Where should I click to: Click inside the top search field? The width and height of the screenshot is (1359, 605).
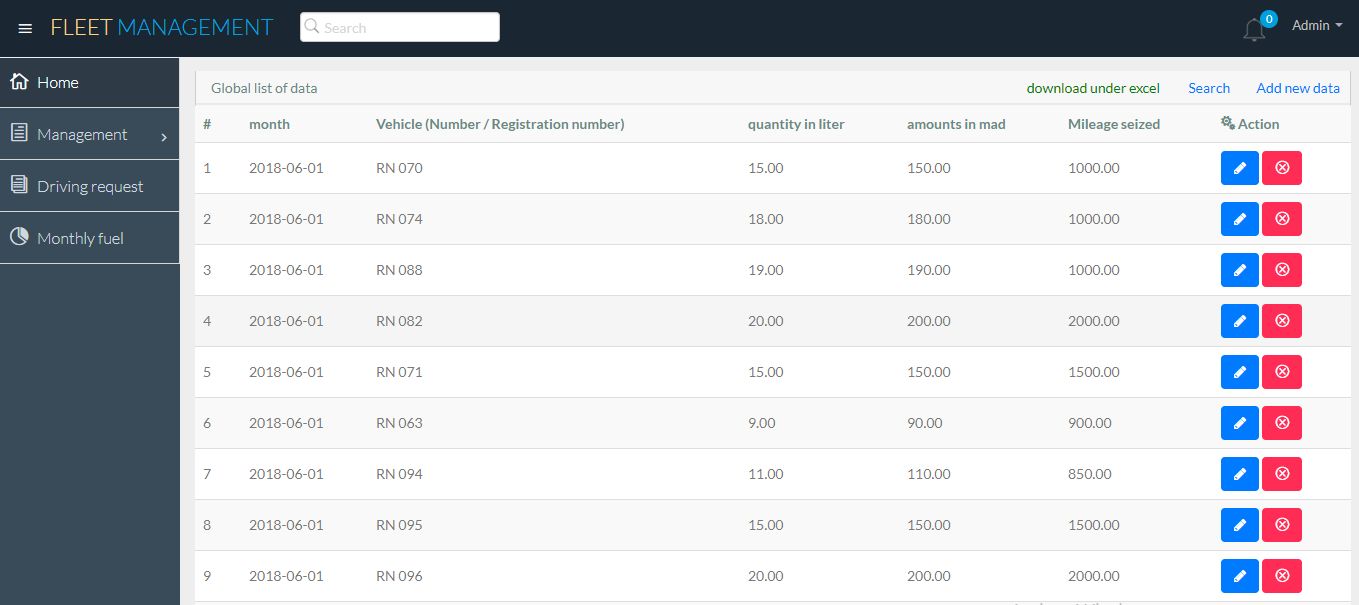coord(399,26)
